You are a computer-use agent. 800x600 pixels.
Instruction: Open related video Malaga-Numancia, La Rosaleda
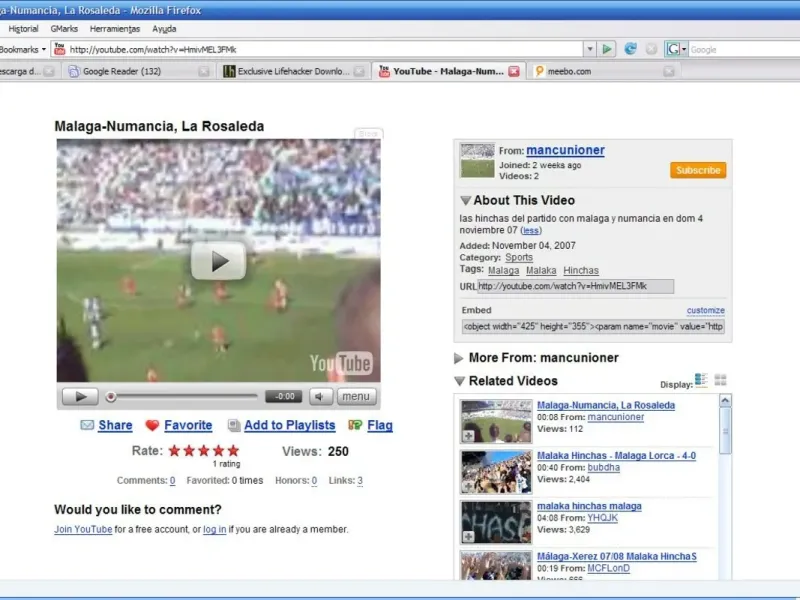click(x=606, y=405)
